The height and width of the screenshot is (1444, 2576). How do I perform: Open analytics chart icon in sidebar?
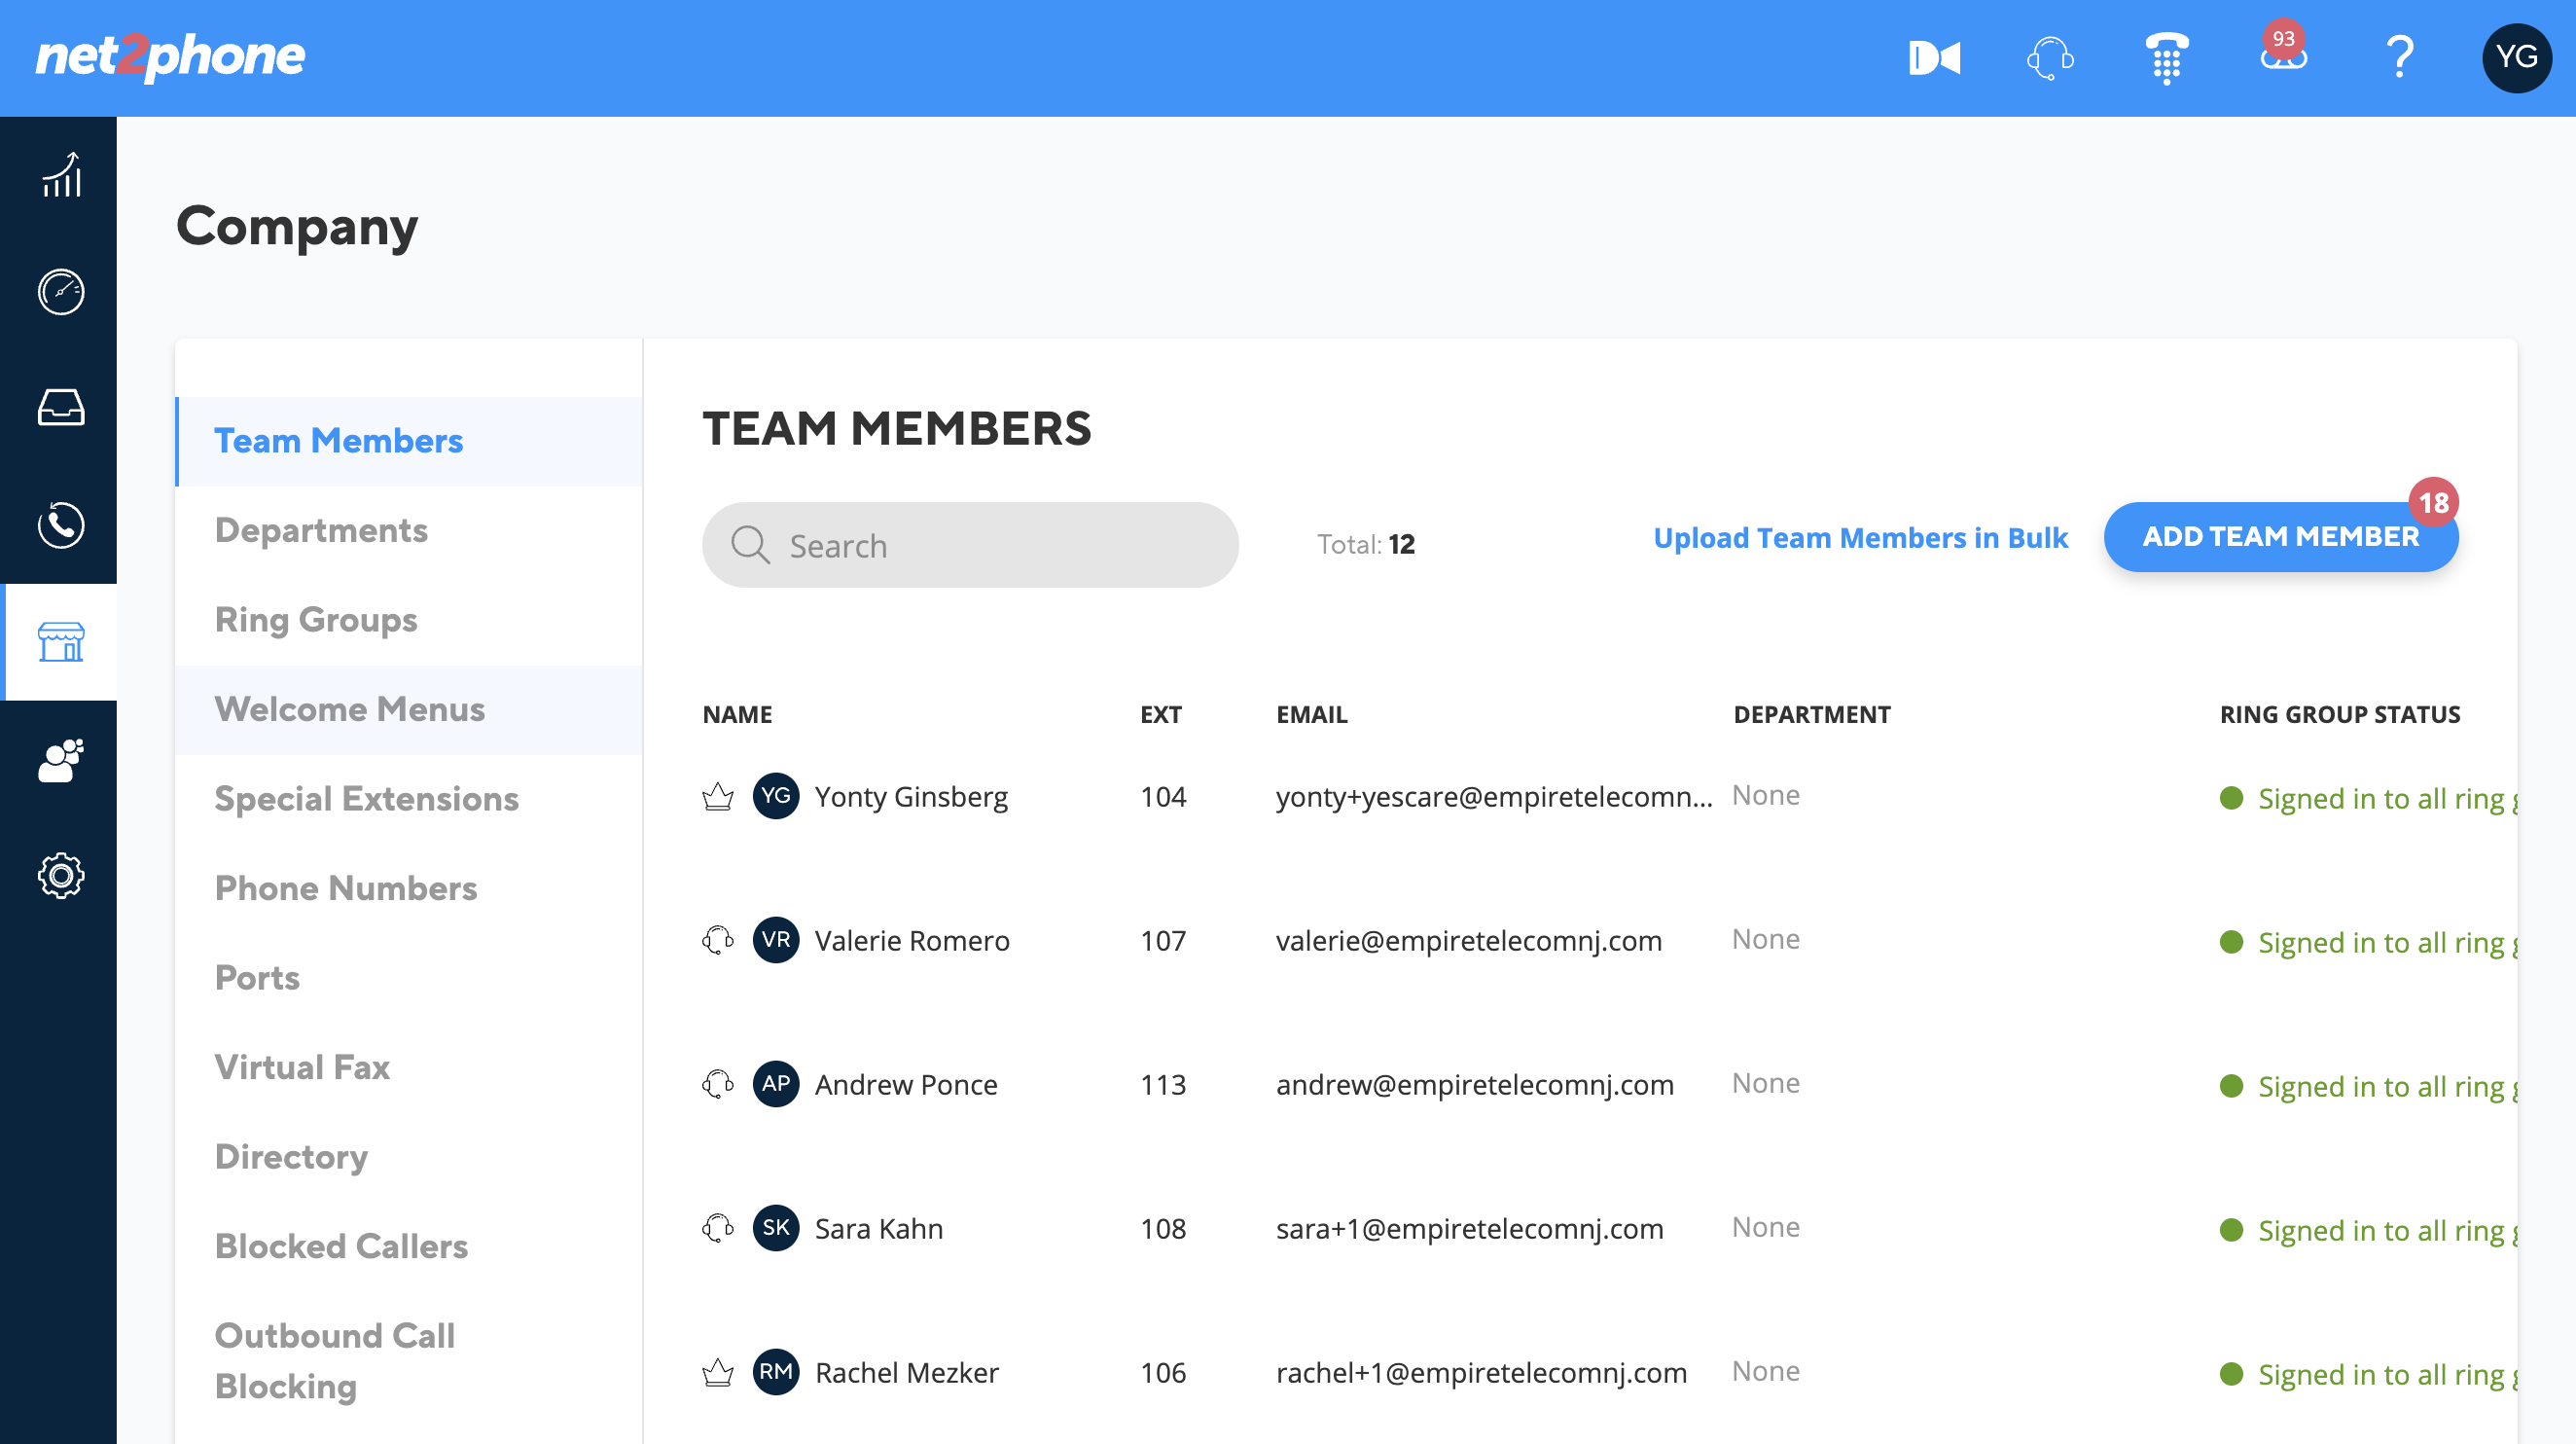click(61, 175)
